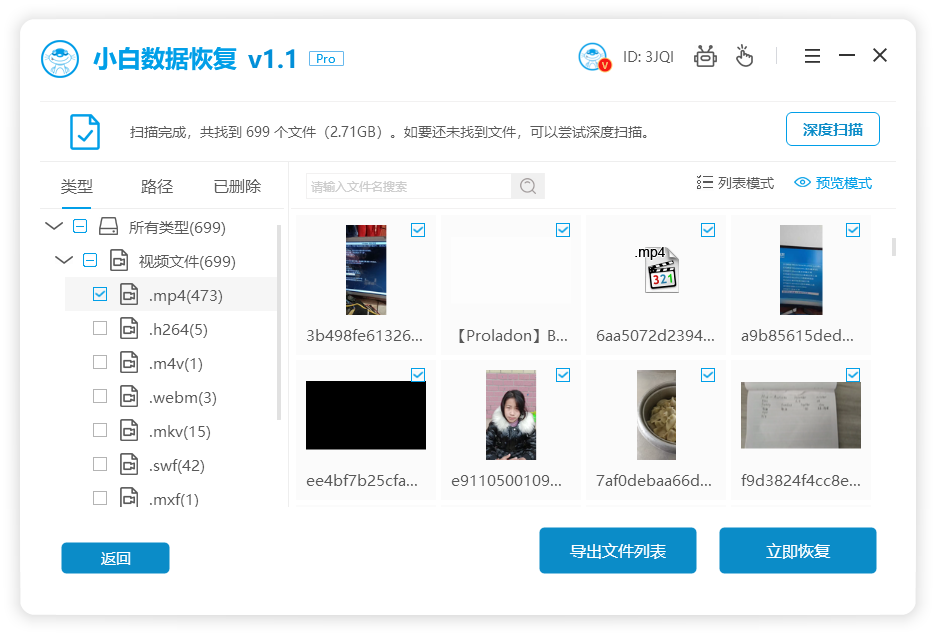
Task: Click the file icon beside .mp4(473)
Action: tap(129, 294)
